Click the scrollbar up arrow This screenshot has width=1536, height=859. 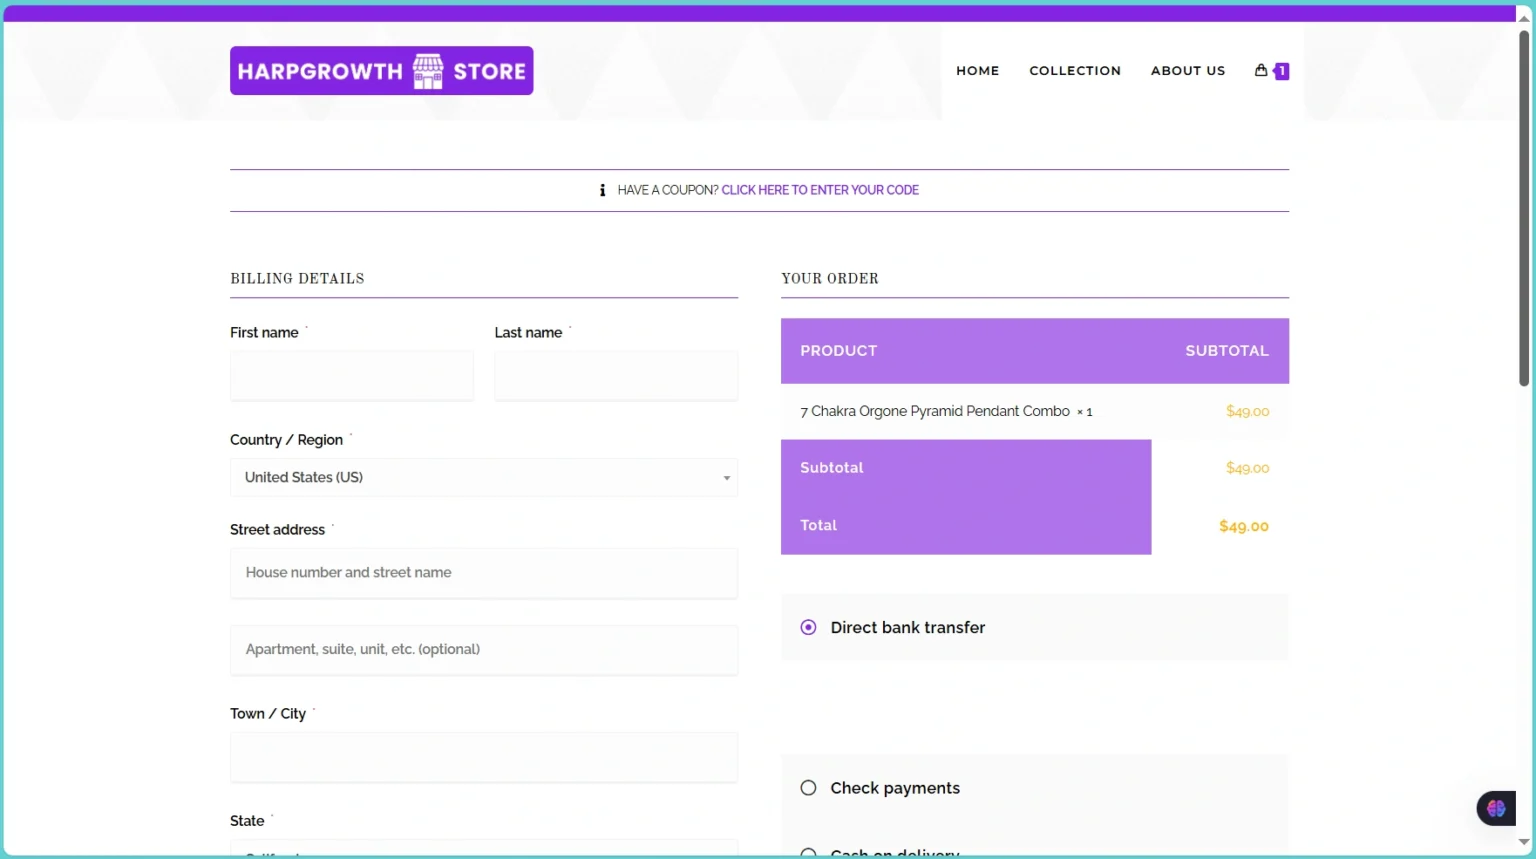[x=1524, y=18]
